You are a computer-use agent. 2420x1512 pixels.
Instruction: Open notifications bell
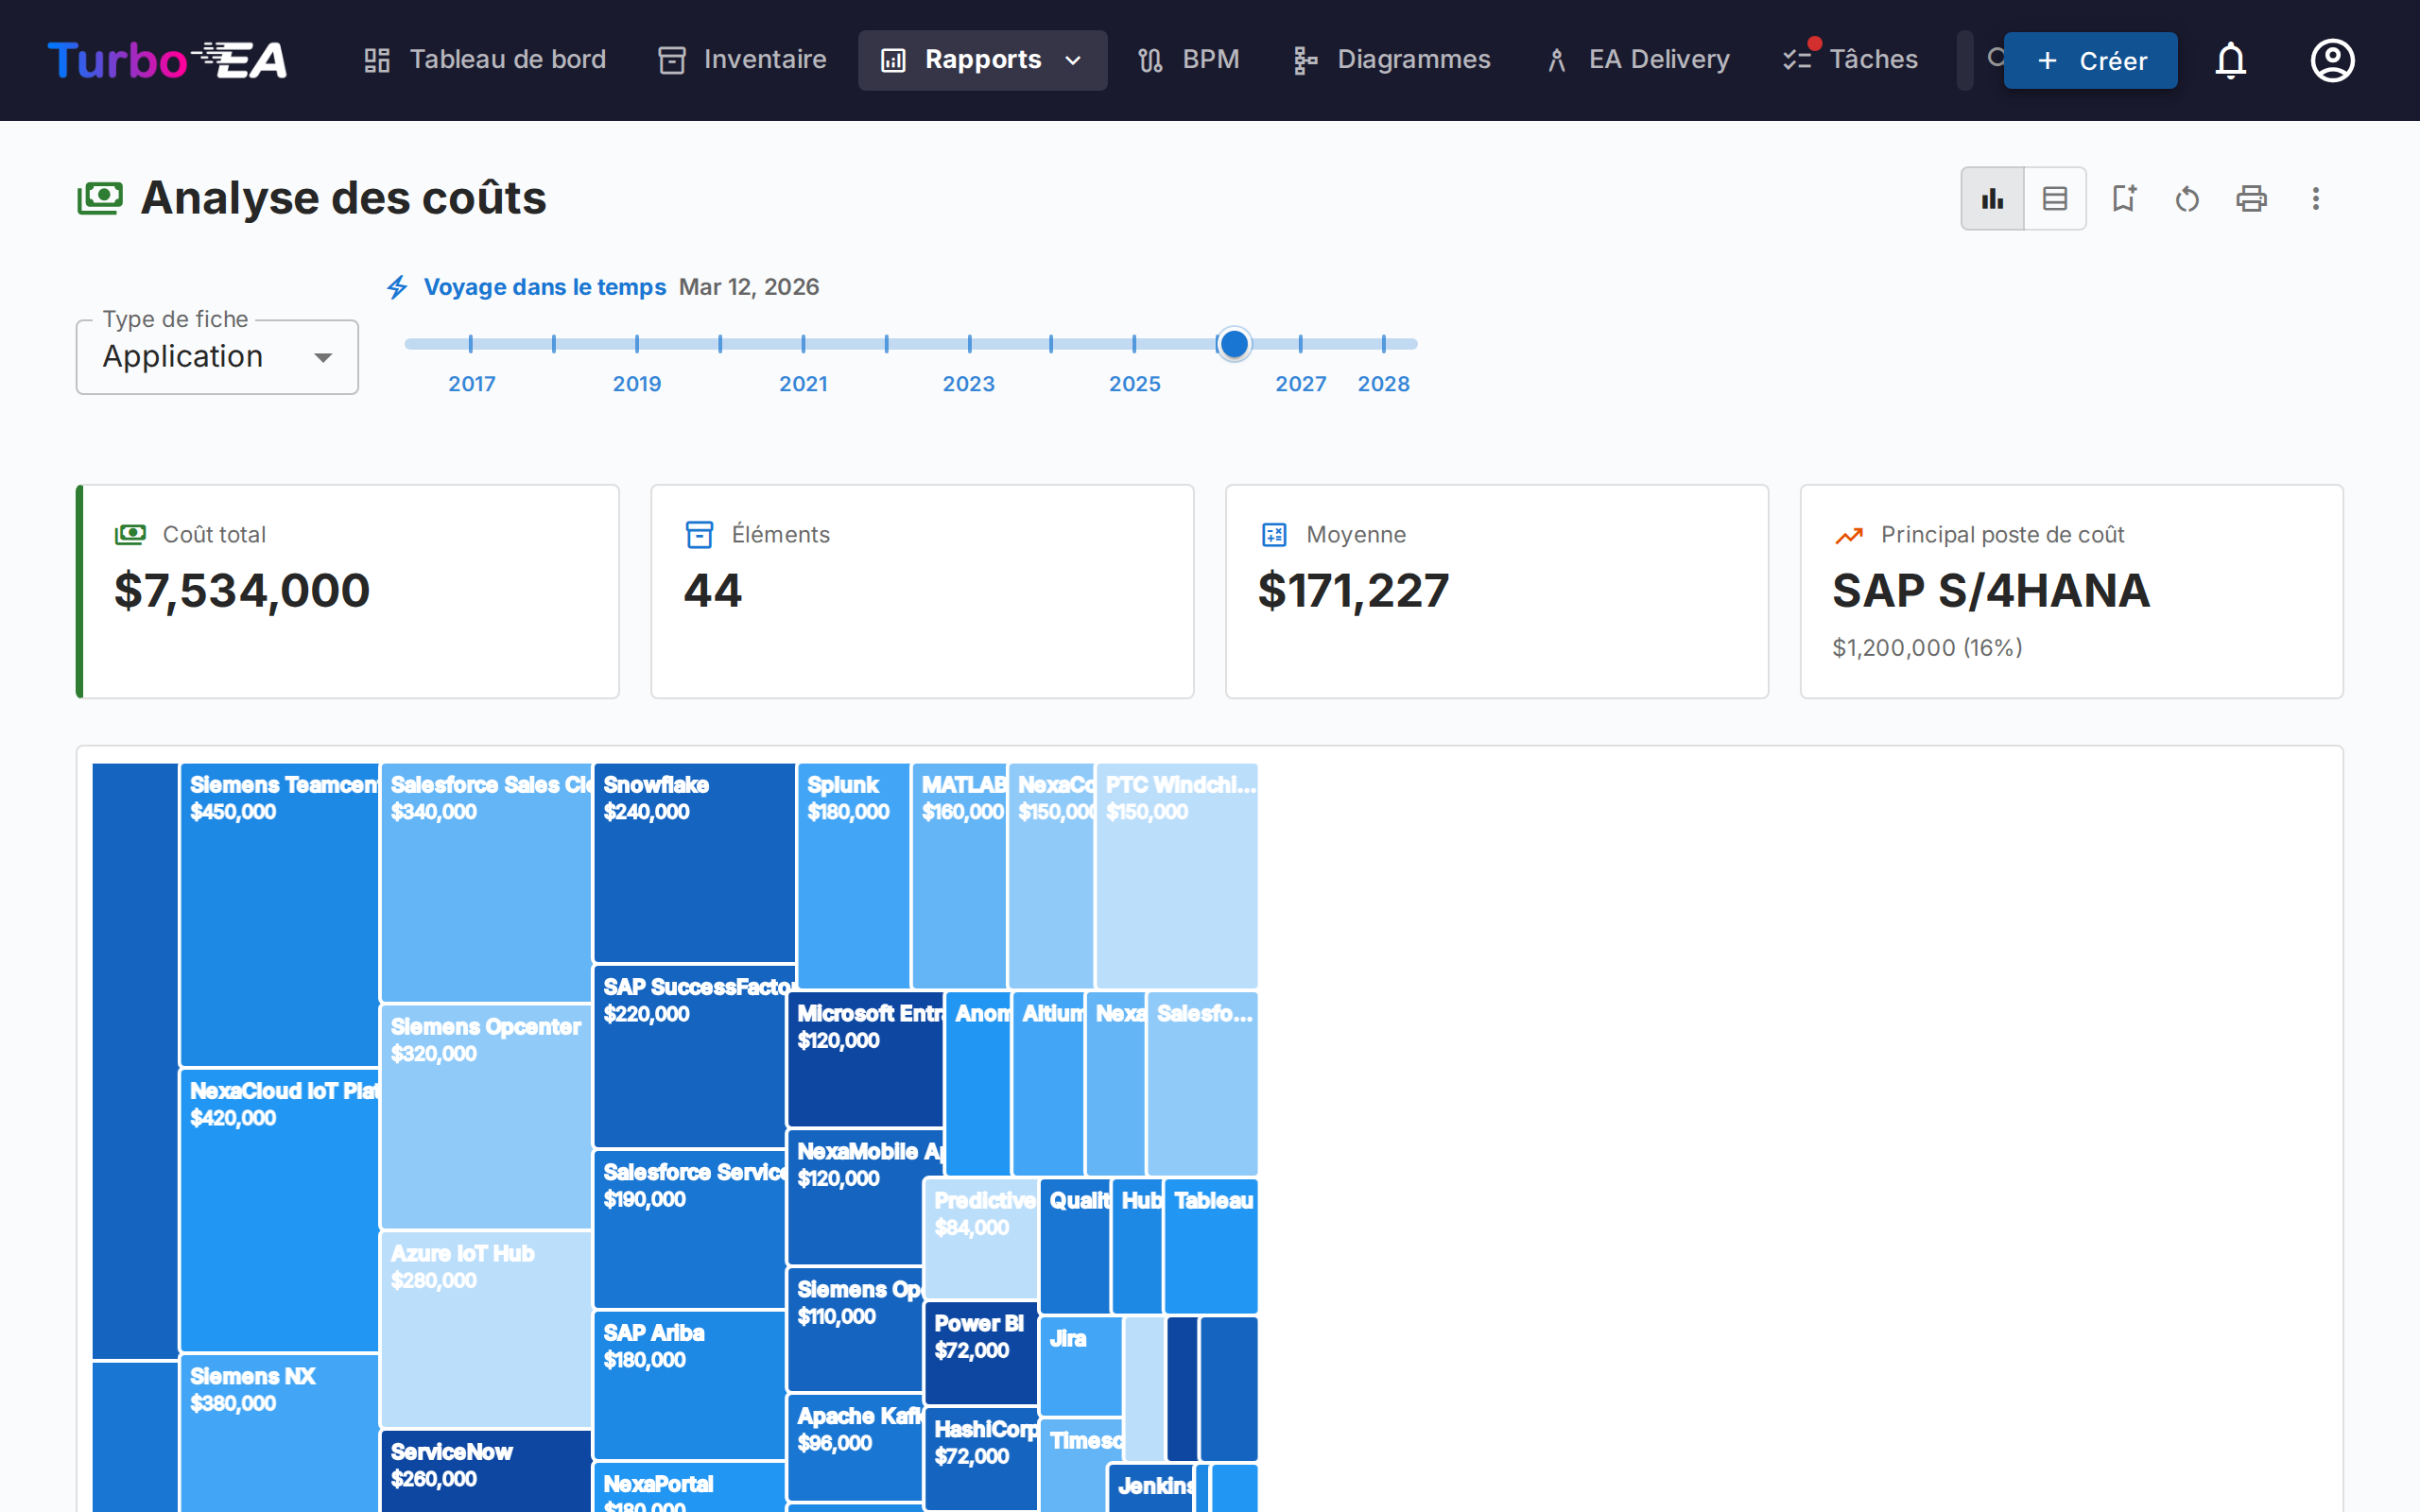point(2230,61)
